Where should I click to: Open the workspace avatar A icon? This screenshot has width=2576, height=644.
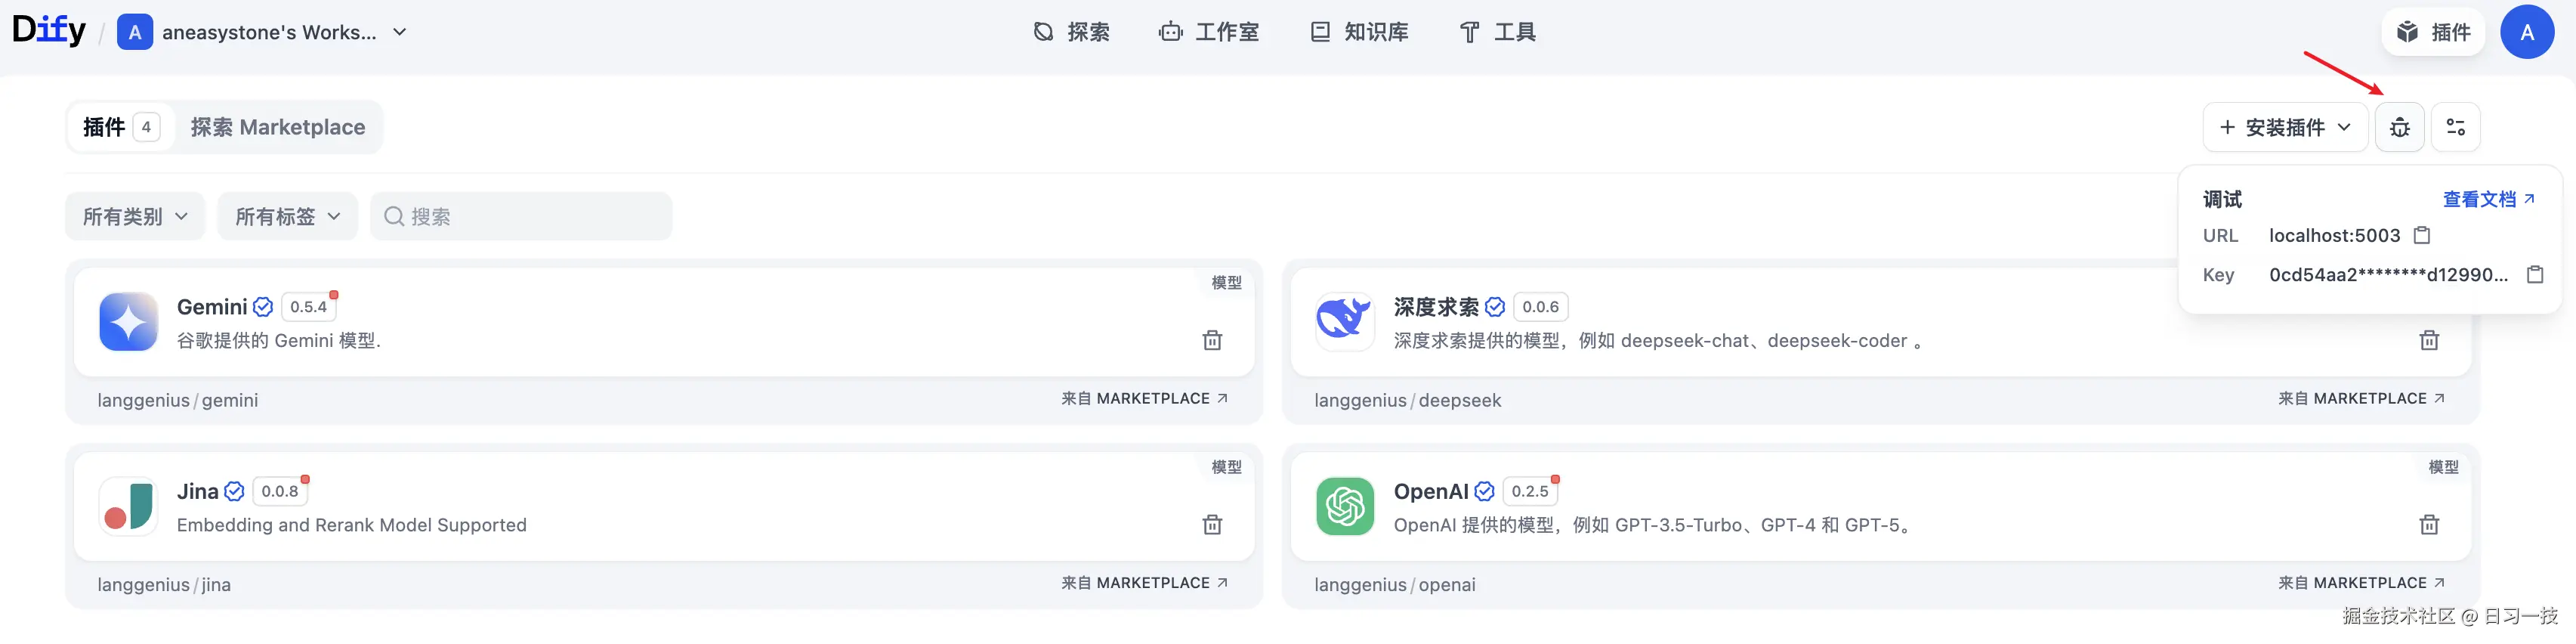[135, 32]
